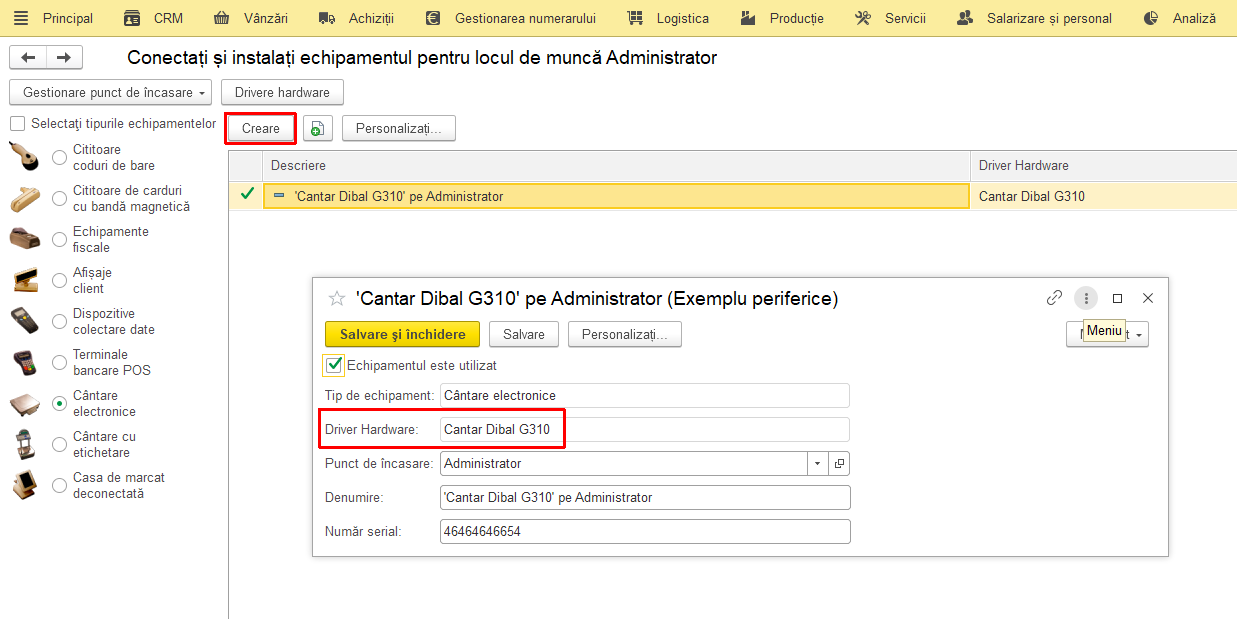The width and height of the screenshot is (1237, 619).
Task: Toggle Selectați tipurile echipamentelor checkbox
Action: 17,124
